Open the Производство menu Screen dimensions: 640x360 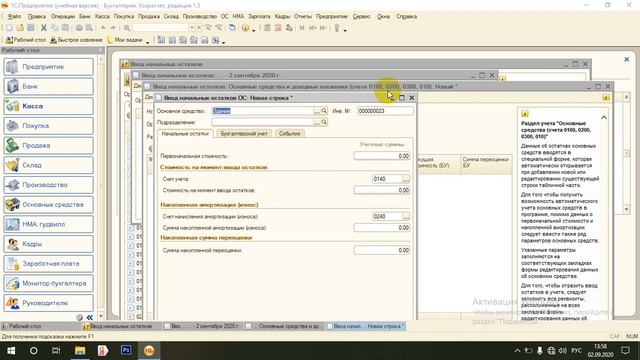tap(200, 16)
